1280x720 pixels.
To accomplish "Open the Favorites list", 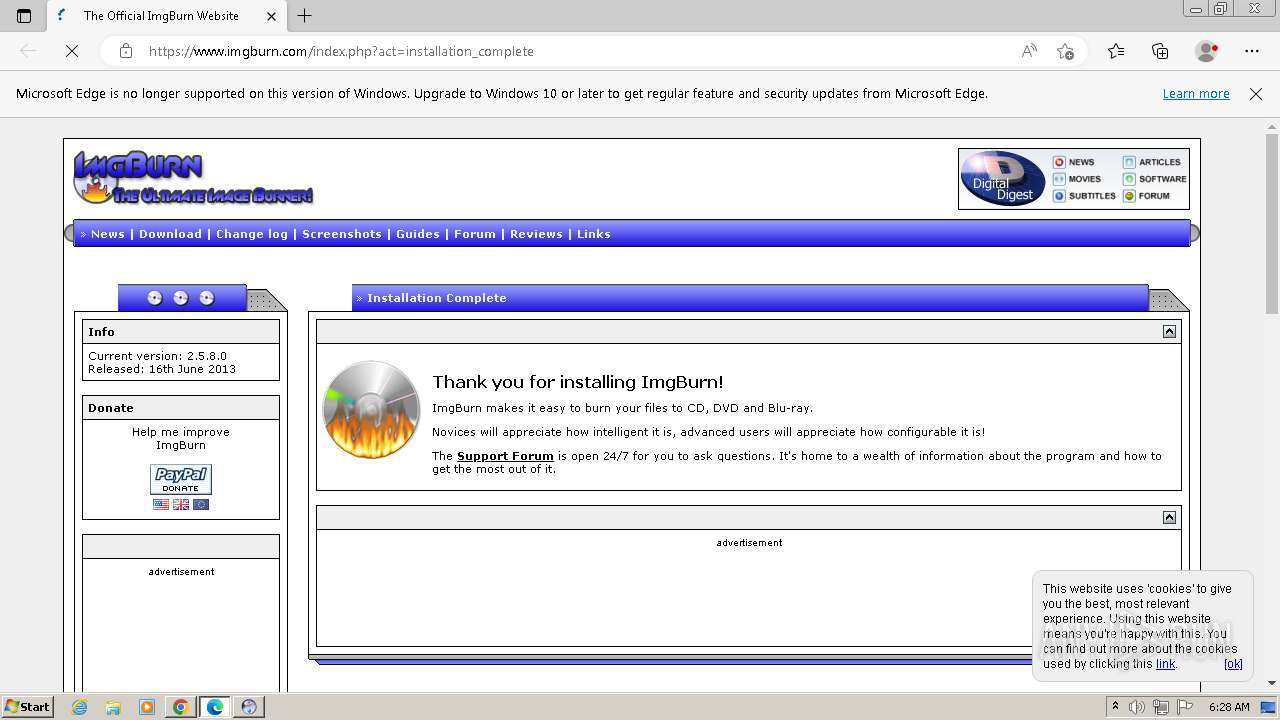I will pyautogui.click(x=1116, y=51).
